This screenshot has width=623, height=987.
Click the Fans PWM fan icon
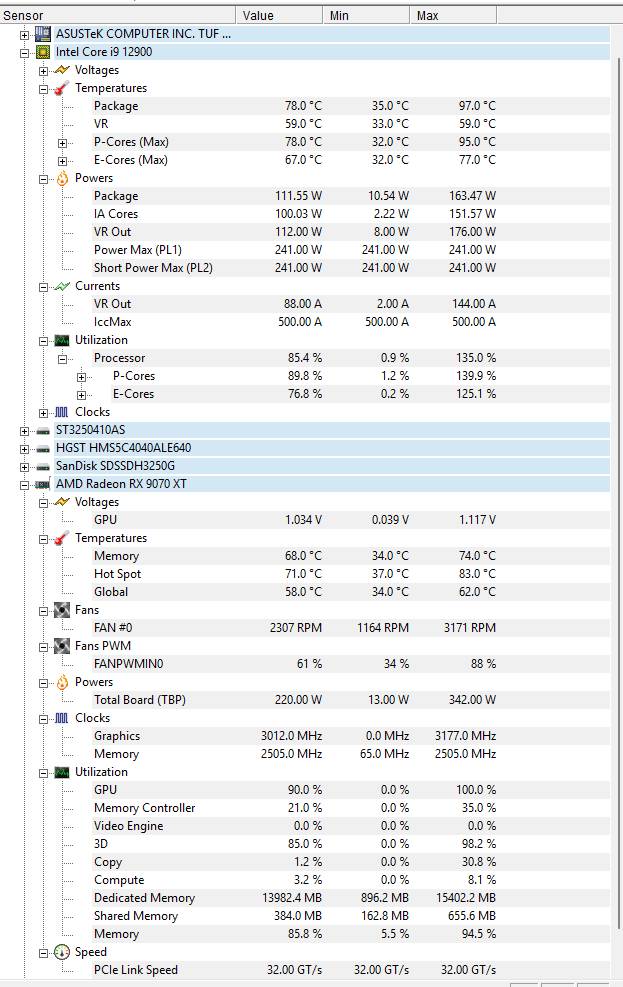[x=62, y=646]
